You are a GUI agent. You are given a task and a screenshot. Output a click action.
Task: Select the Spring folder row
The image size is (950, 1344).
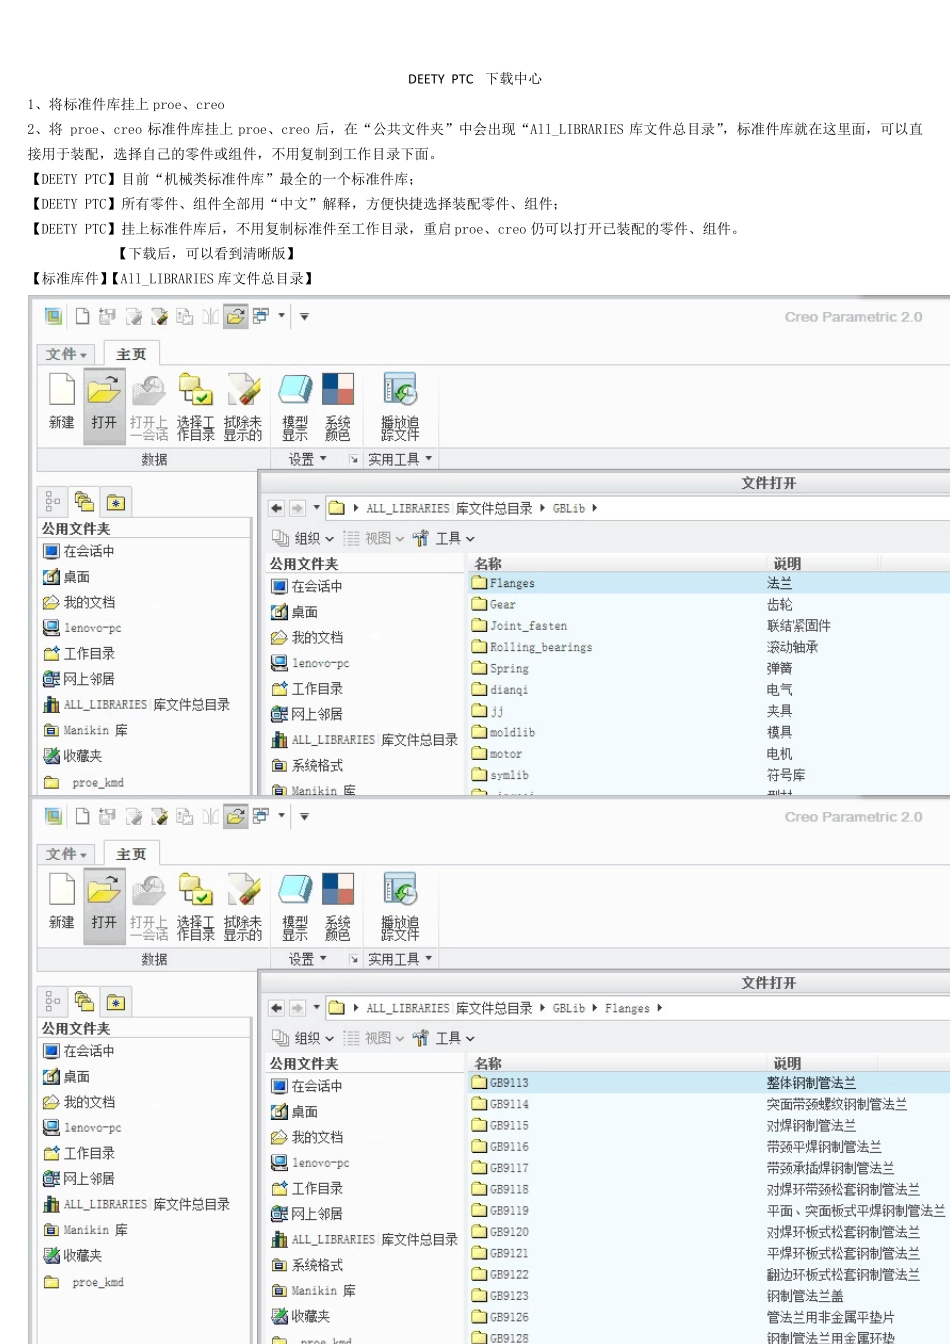[x=709, y=668]
